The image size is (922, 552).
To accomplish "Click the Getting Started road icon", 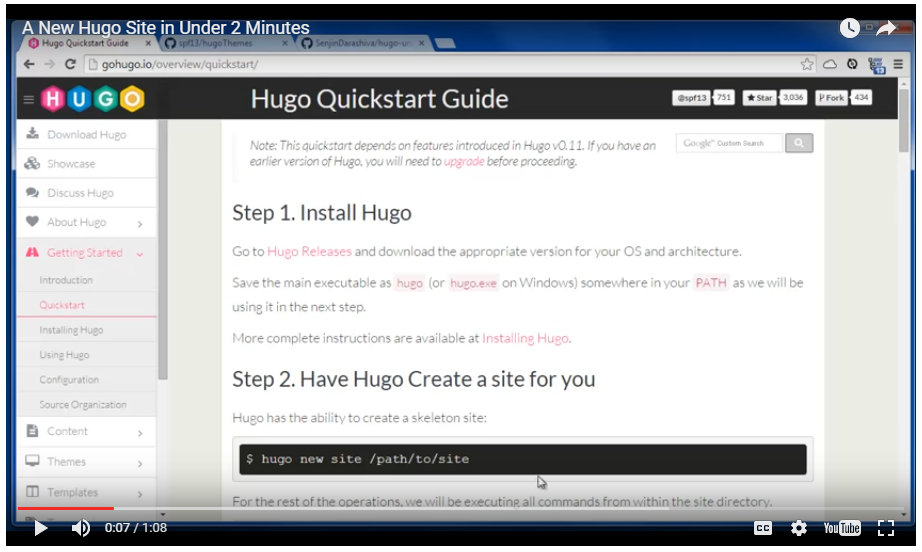I will click(x=32, y=252).
